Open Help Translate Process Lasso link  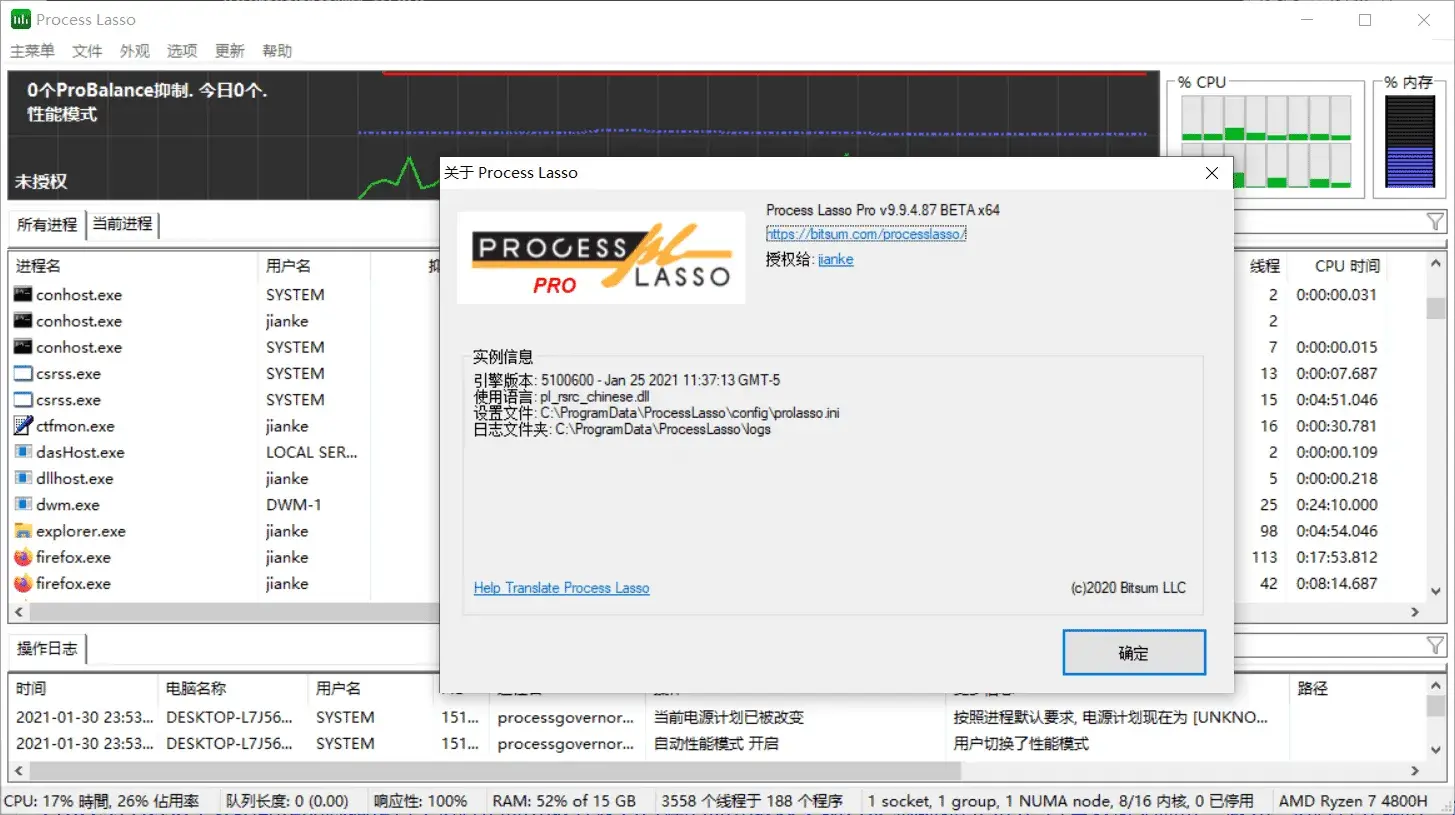(561, 588)
